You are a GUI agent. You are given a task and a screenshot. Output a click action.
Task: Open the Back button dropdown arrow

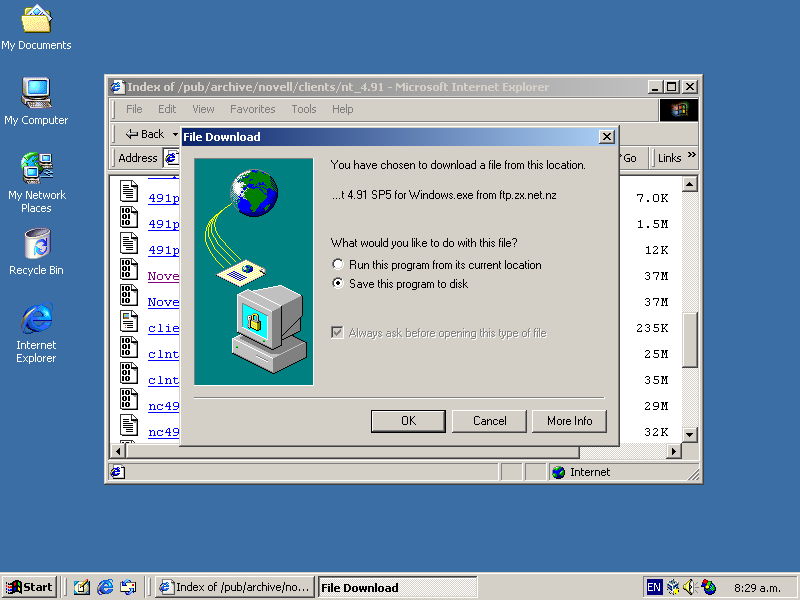click(175, 134)
